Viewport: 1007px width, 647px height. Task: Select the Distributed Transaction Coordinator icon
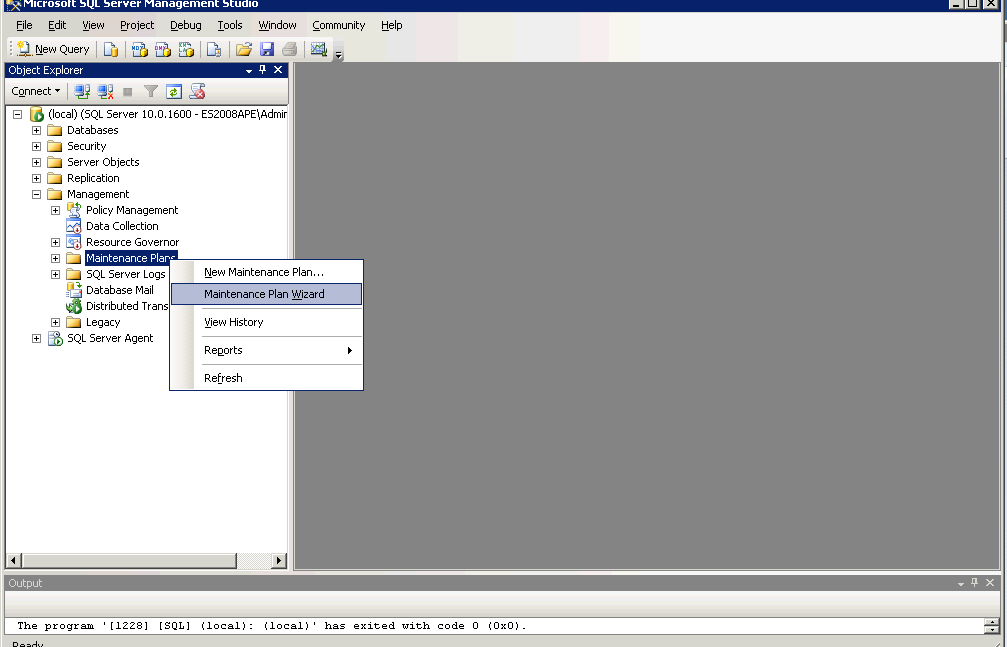pos(74,306)
